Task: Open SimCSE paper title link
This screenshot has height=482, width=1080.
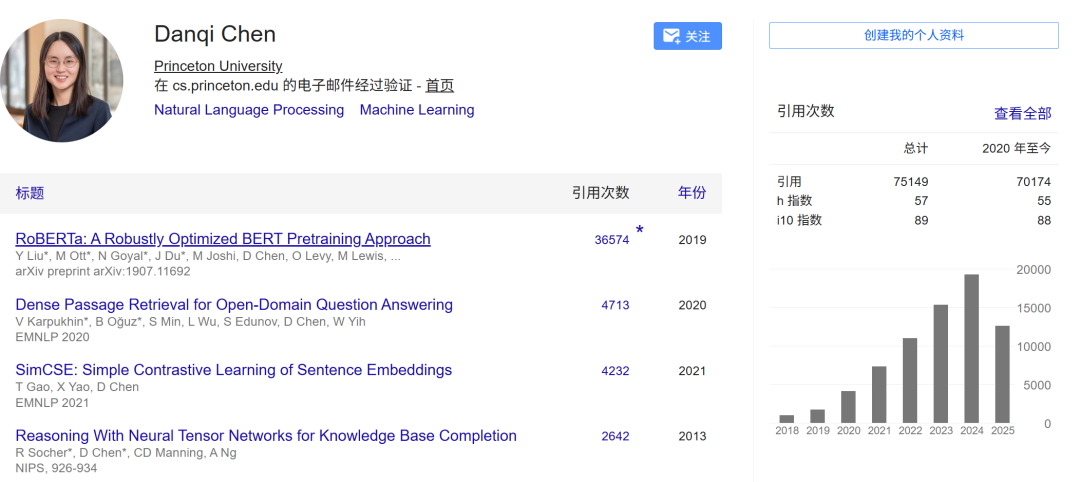Action: point(233,370)
